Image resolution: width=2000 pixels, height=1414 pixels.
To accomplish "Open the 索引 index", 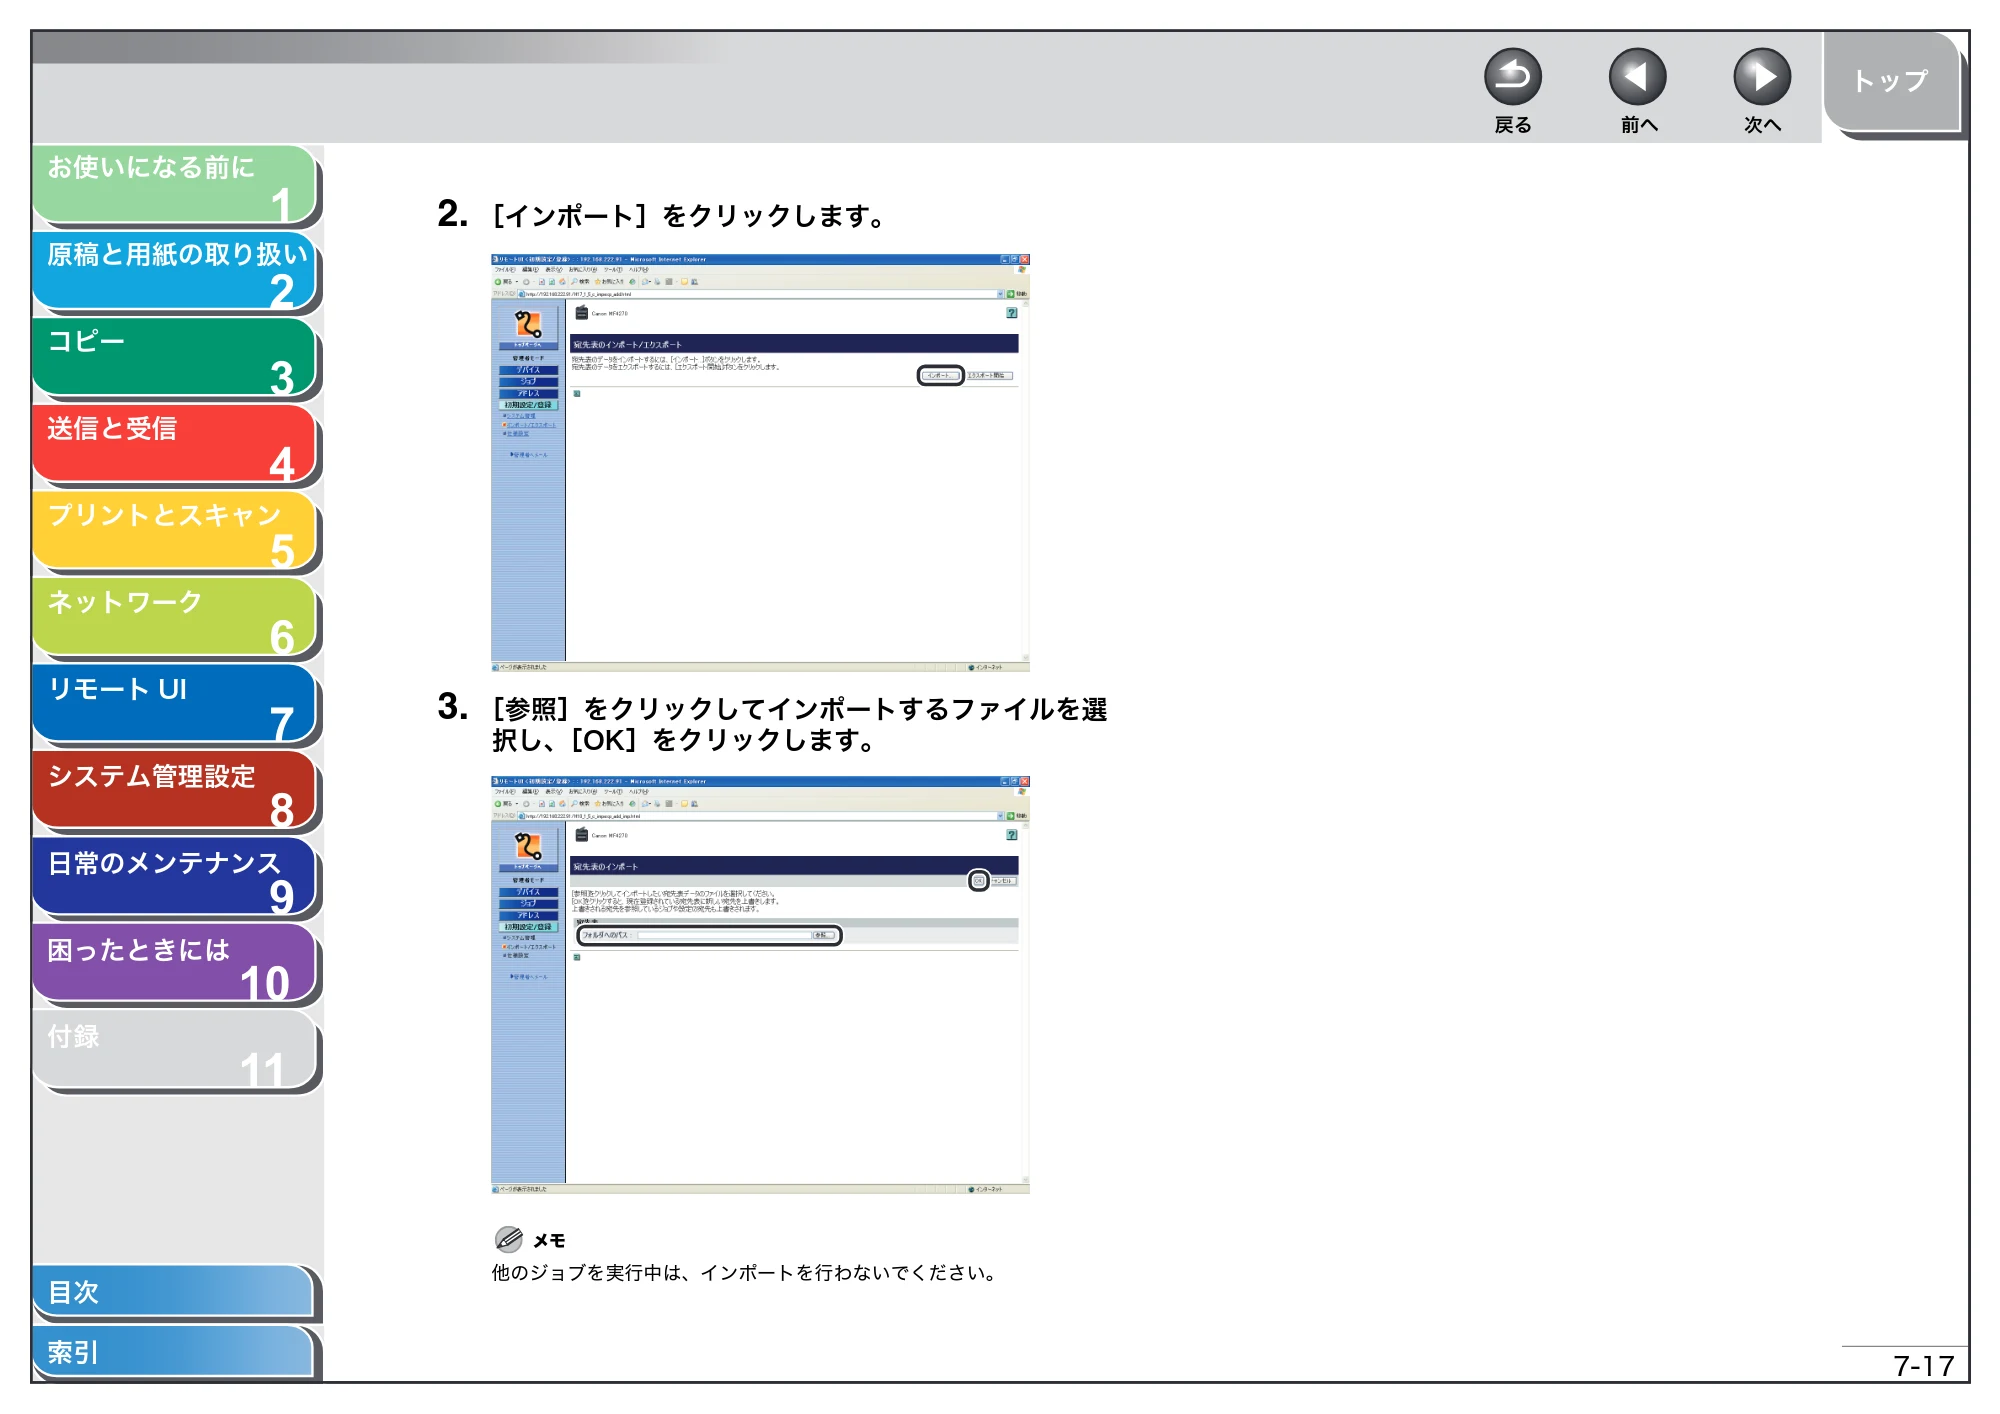I will 175,1352.
